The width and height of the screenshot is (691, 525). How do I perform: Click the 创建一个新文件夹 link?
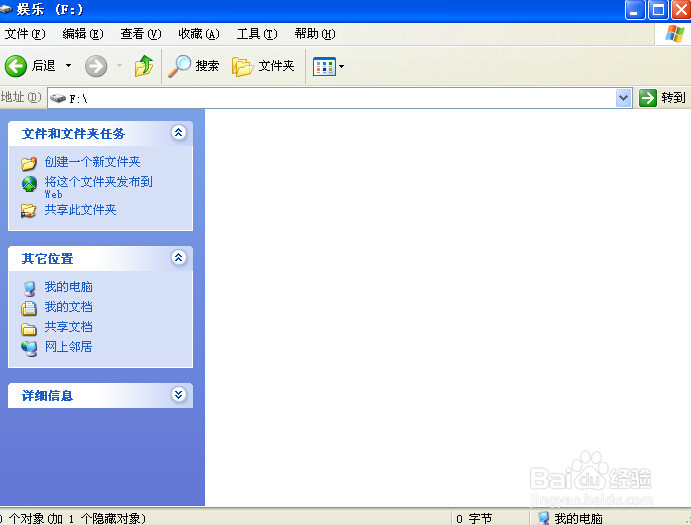tap(93, 162)
